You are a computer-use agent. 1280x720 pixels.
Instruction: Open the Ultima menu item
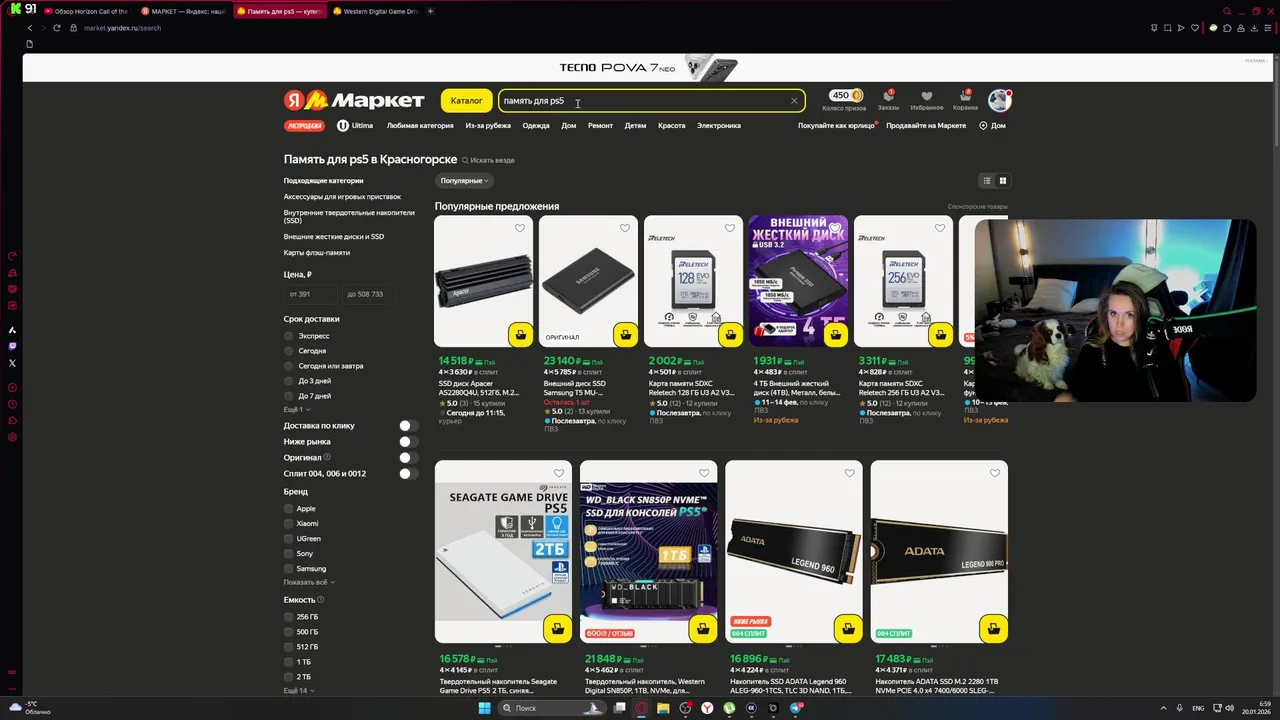pos(355,126)
